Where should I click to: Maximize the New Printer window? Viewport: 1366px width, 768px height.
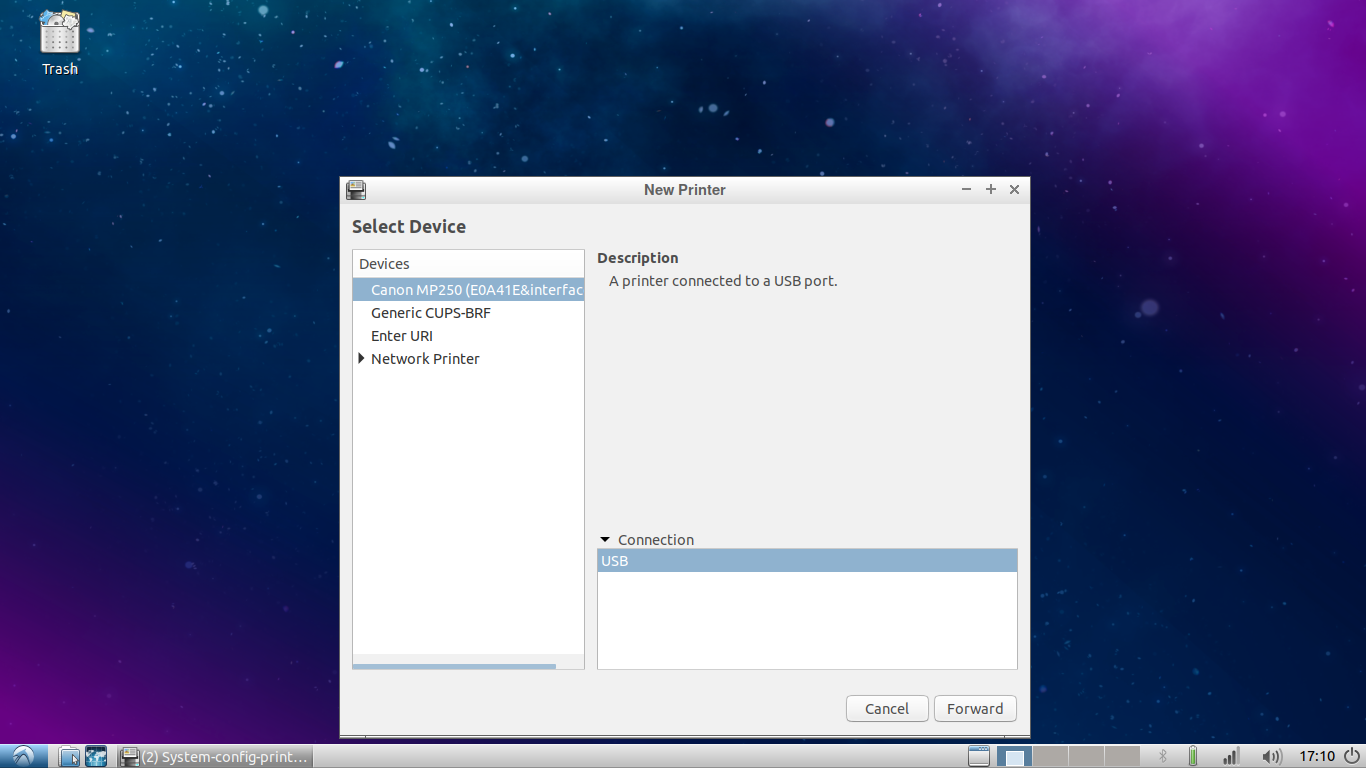(991, 190)
